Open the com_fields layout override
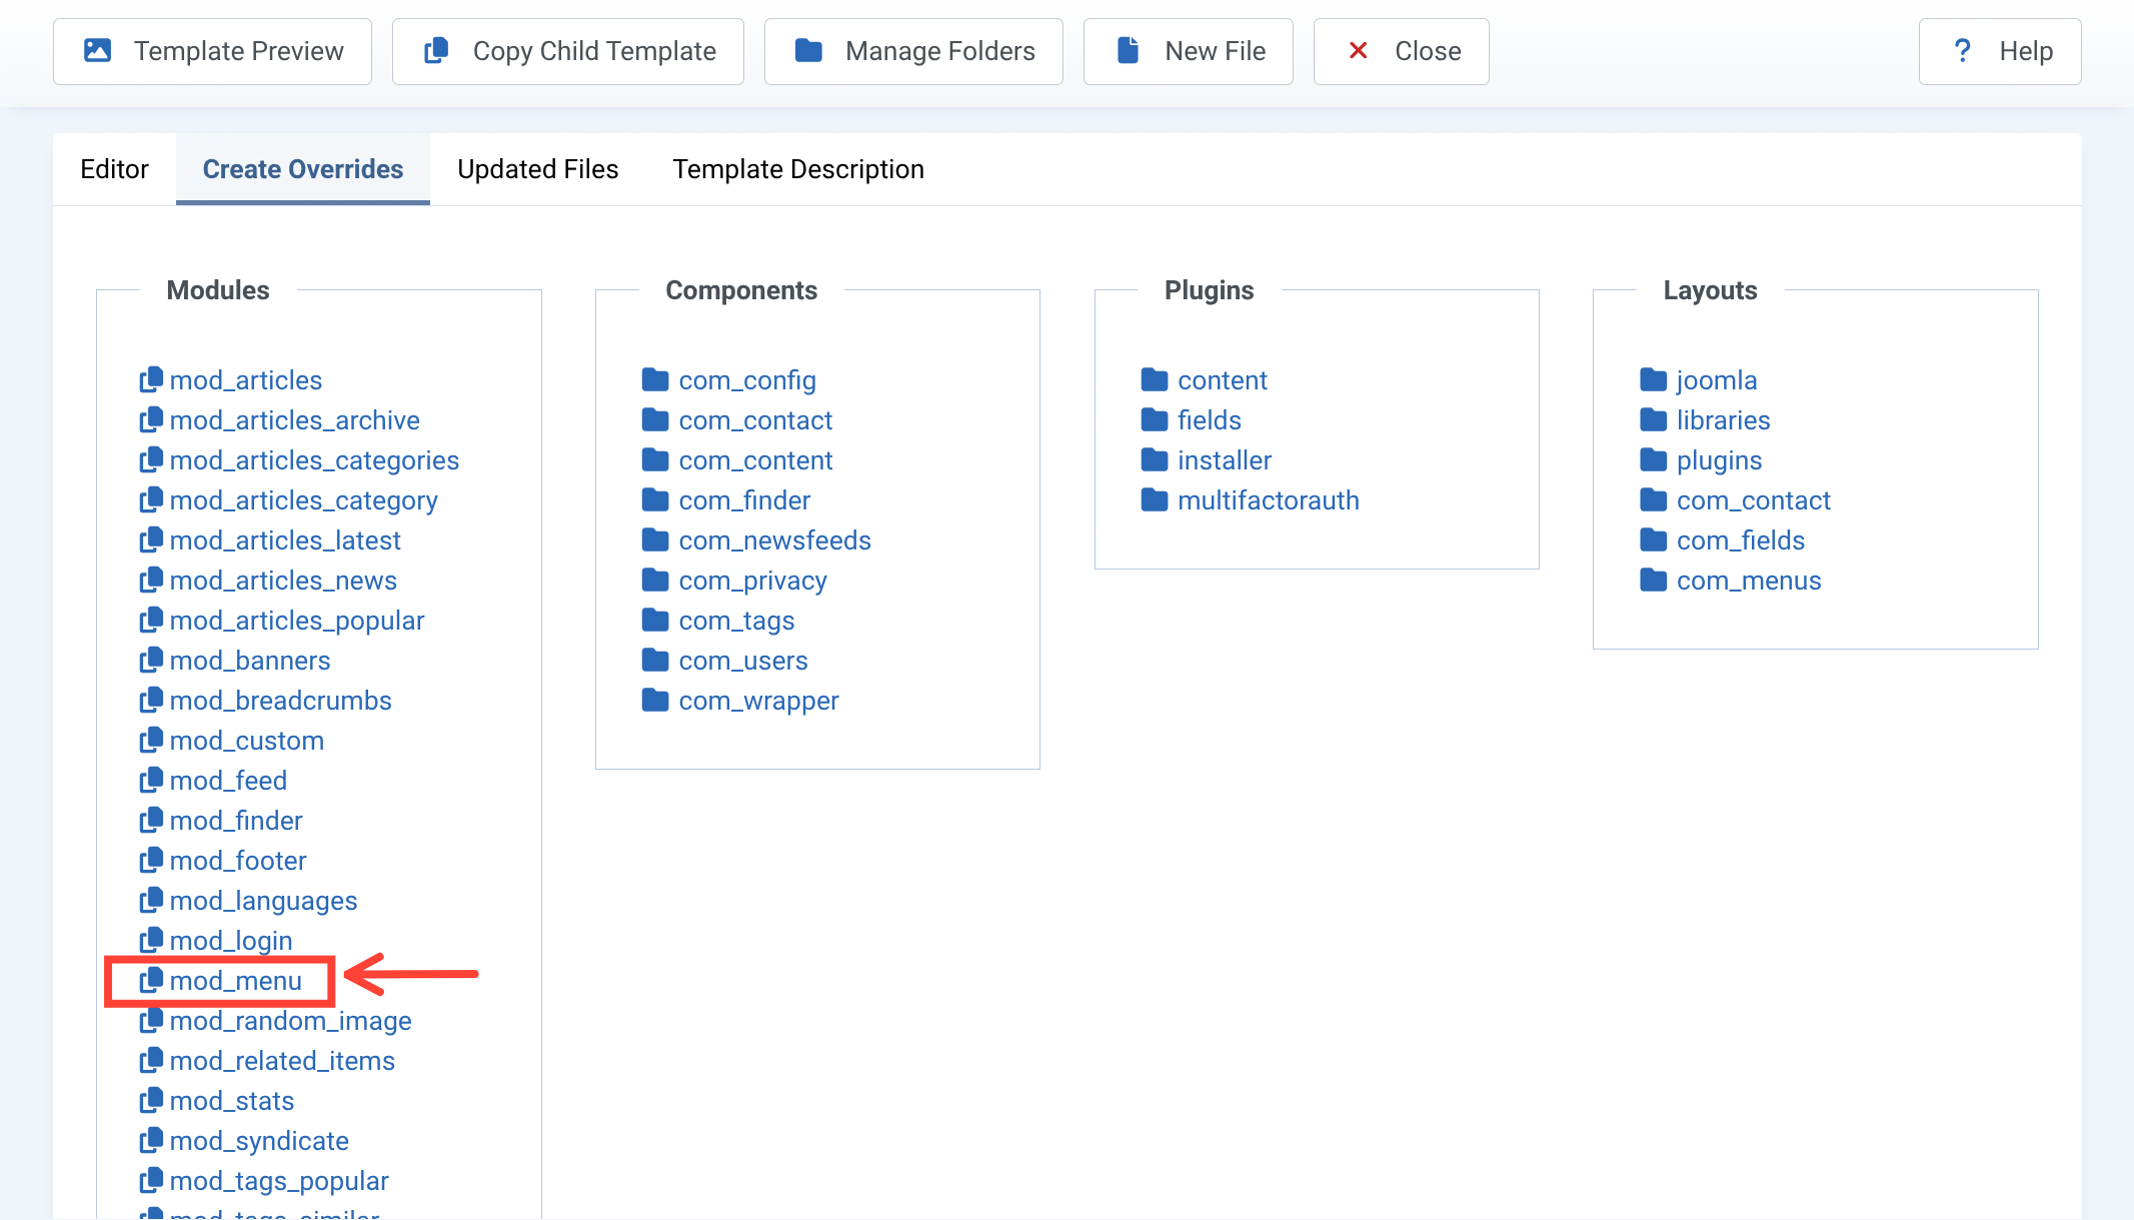Image resolution: width=2134 pixels, height=1220 pixels. click(1740, 540)
